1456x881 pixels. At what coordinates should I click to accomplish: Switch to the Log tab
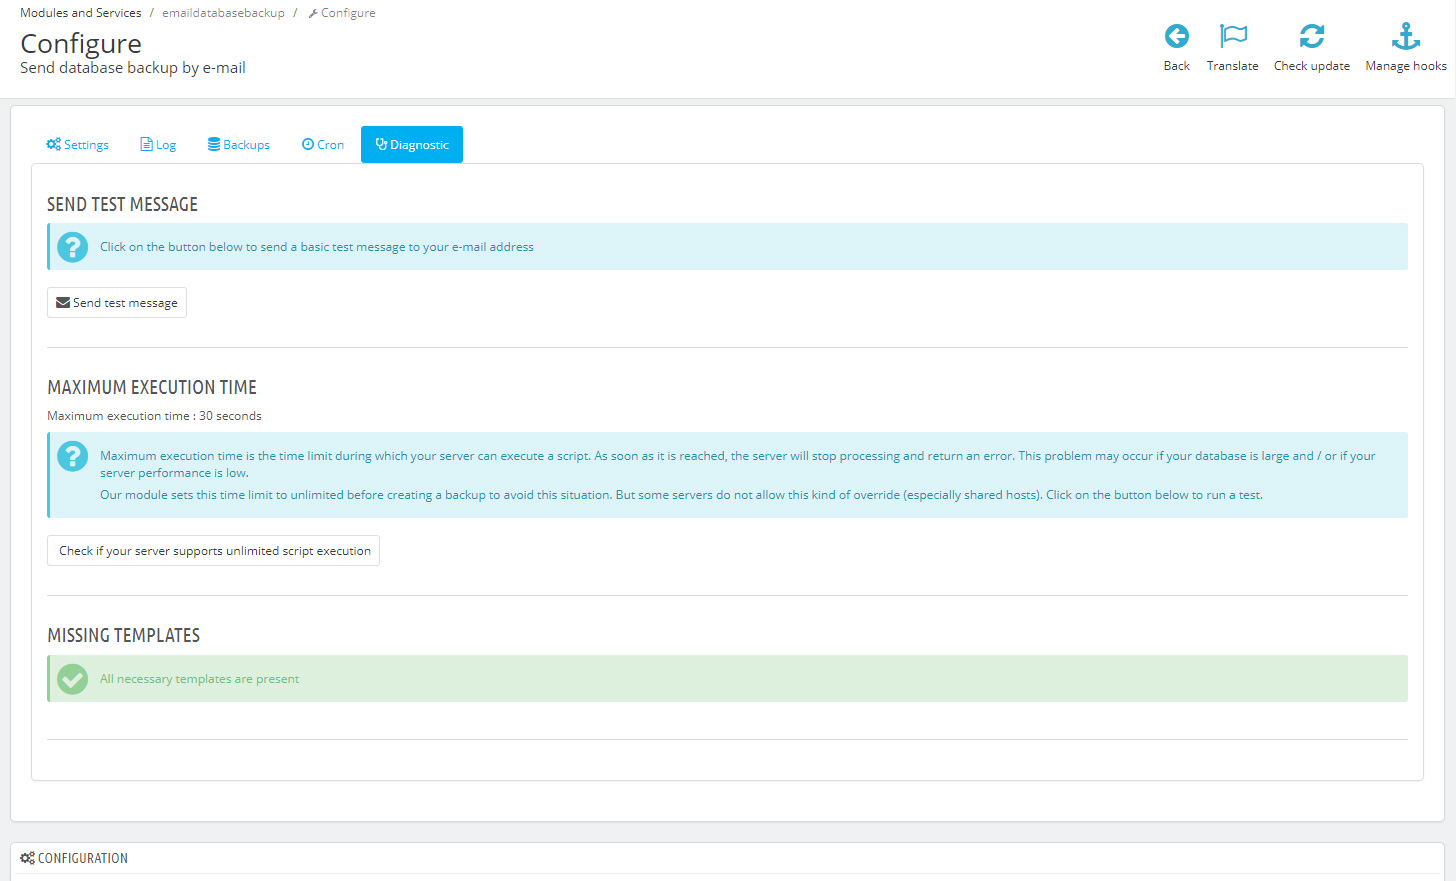pyautogui.click(x=158, y=145)
